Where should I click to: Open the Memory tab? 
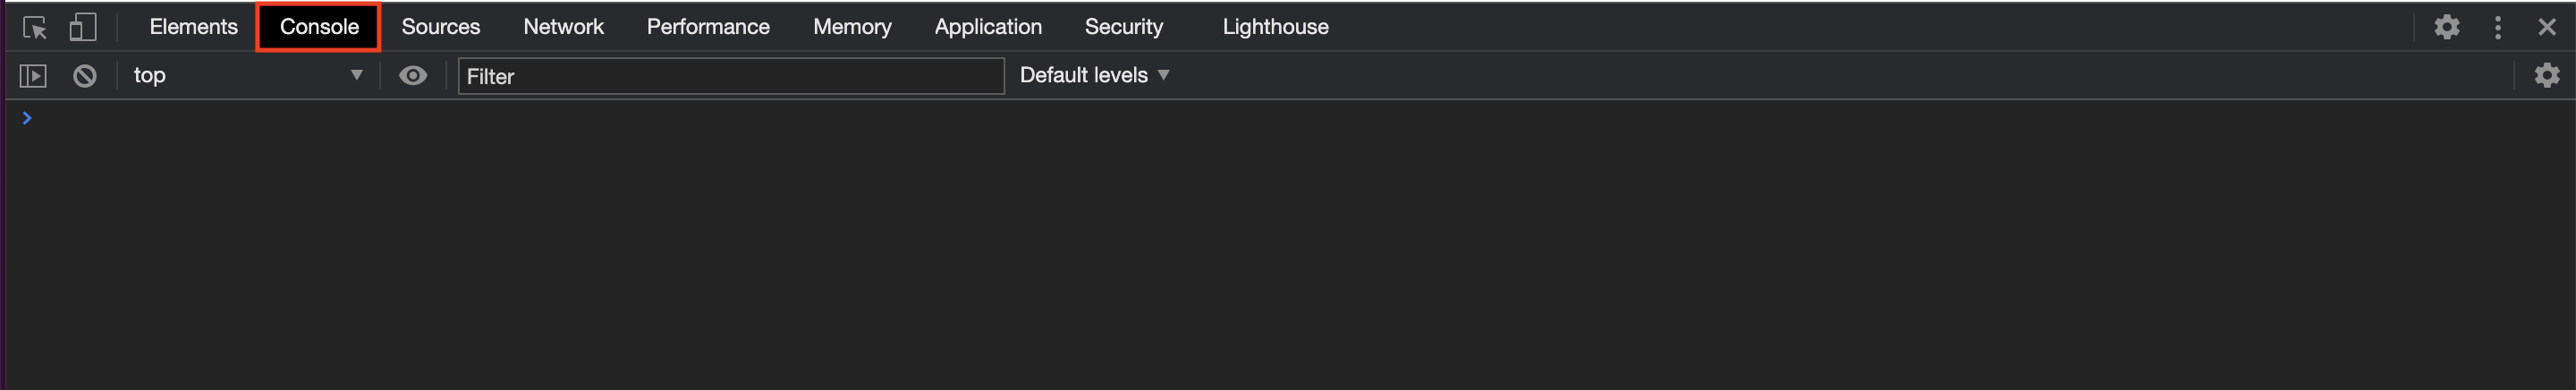pos(852,27)
